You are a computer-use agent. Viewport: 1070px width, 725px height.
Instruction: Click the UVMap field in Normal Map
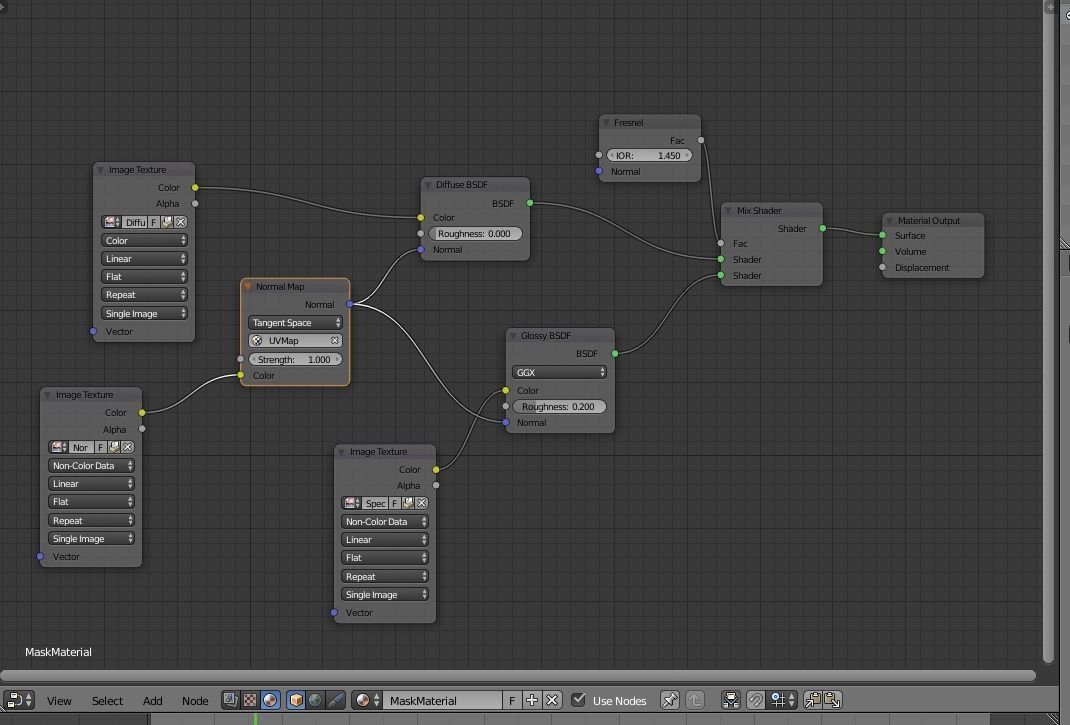[x=295, y=341]
